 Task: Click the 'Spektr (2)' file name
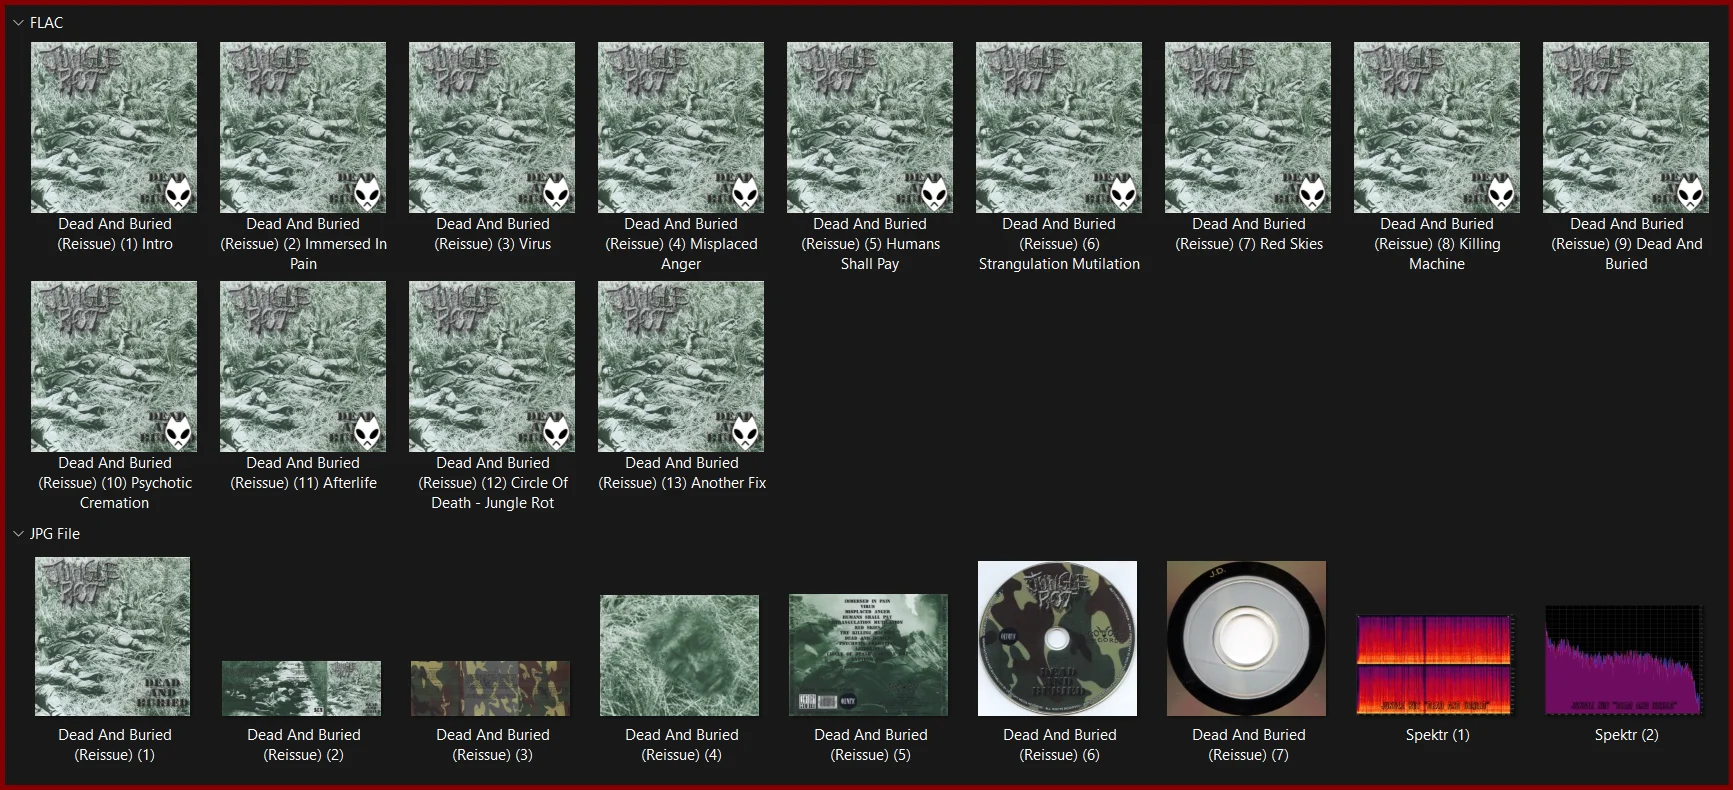click(1626, 735)
